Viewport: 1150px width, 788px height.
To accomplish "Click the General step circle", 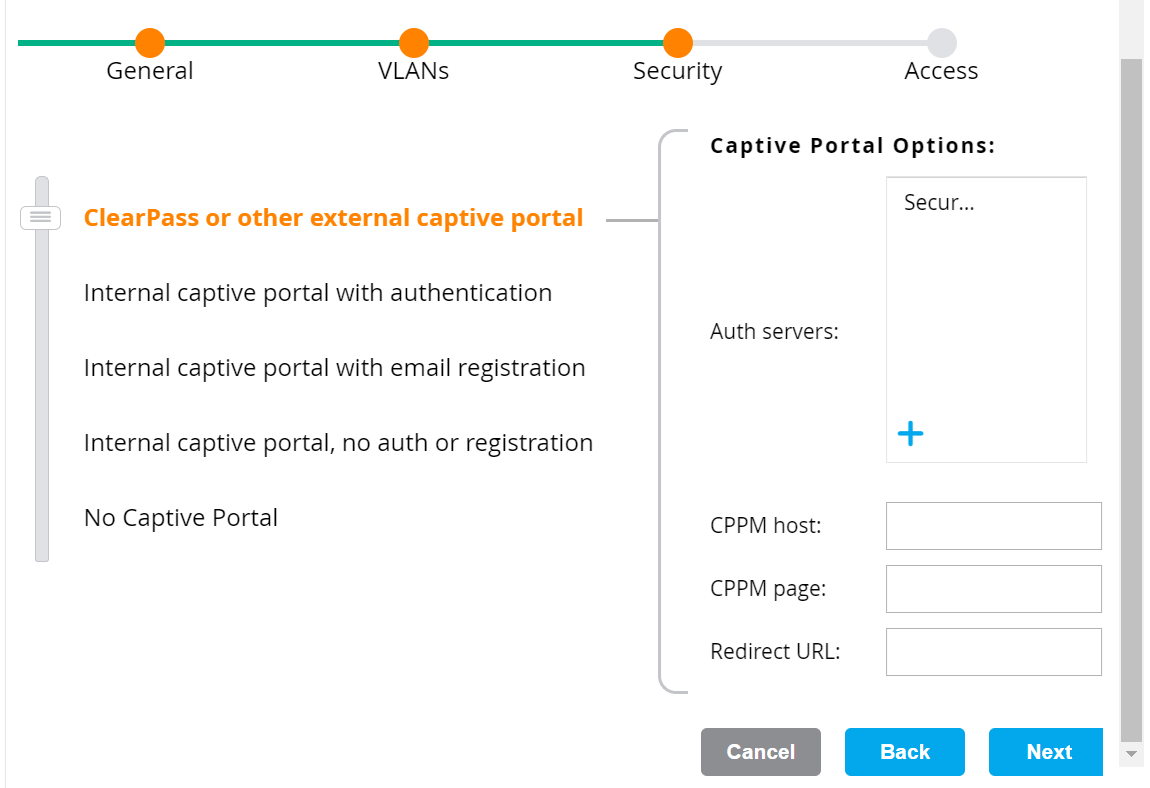I will [150, 43].
